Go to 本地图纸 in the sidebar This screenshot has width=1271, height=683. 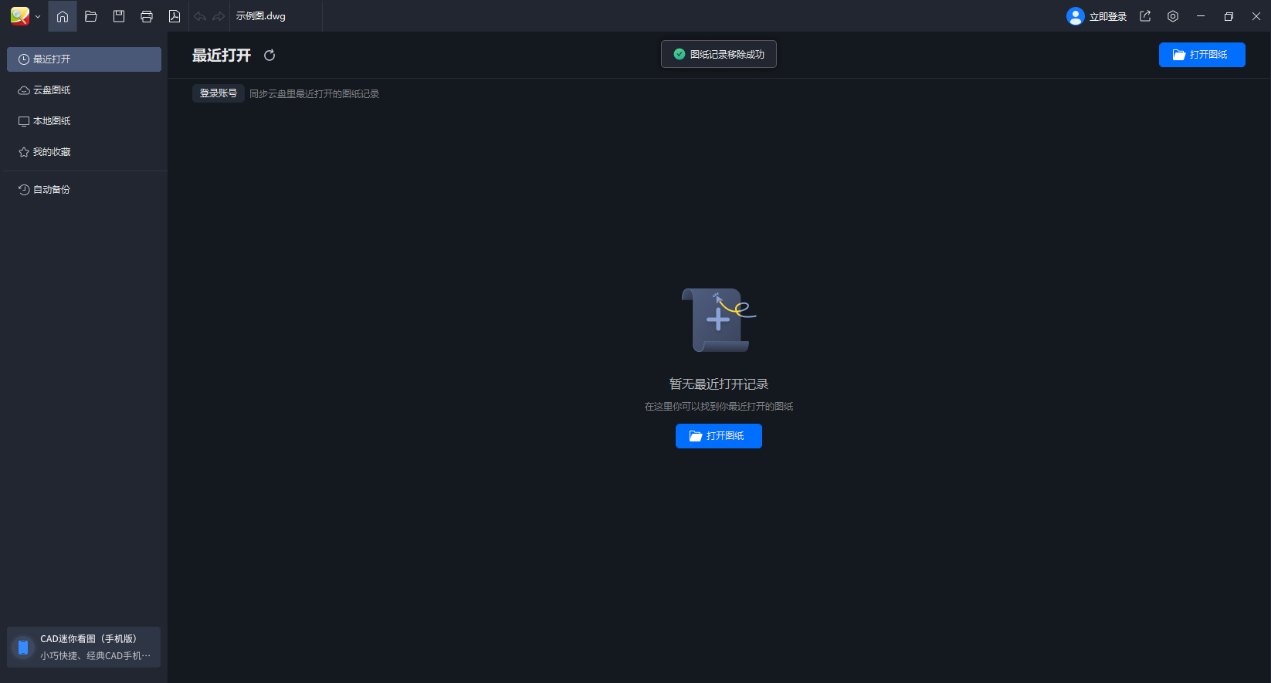coord(84,121)
